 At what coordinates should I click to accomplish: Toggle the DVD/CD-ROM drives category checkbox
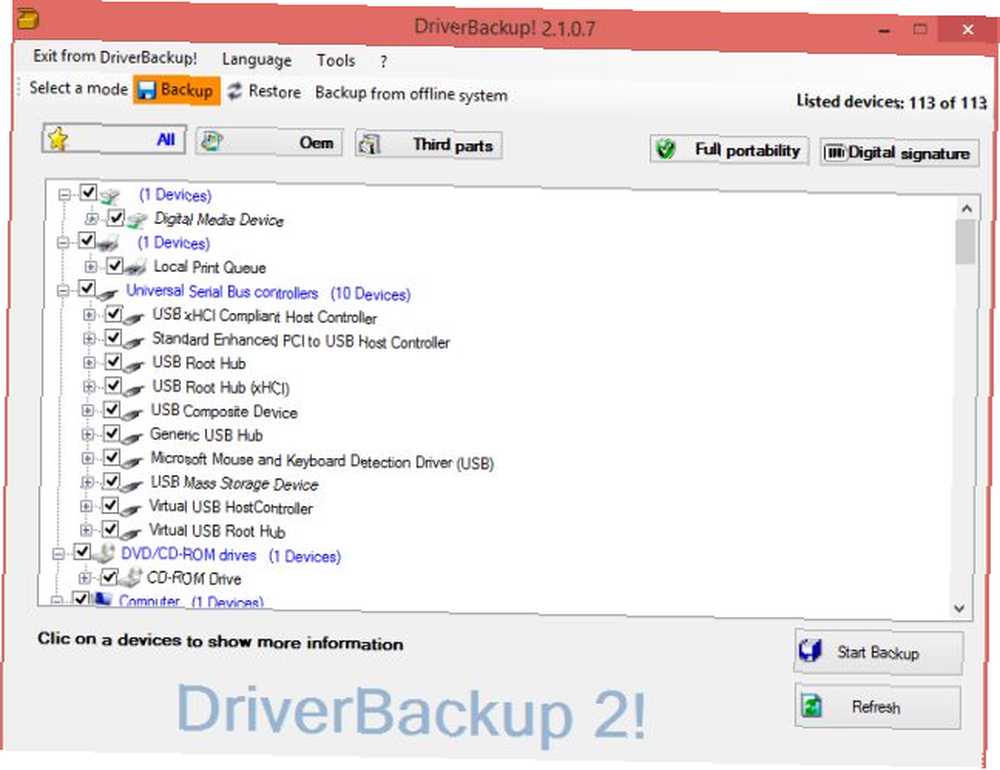click(x=82, y=551)
